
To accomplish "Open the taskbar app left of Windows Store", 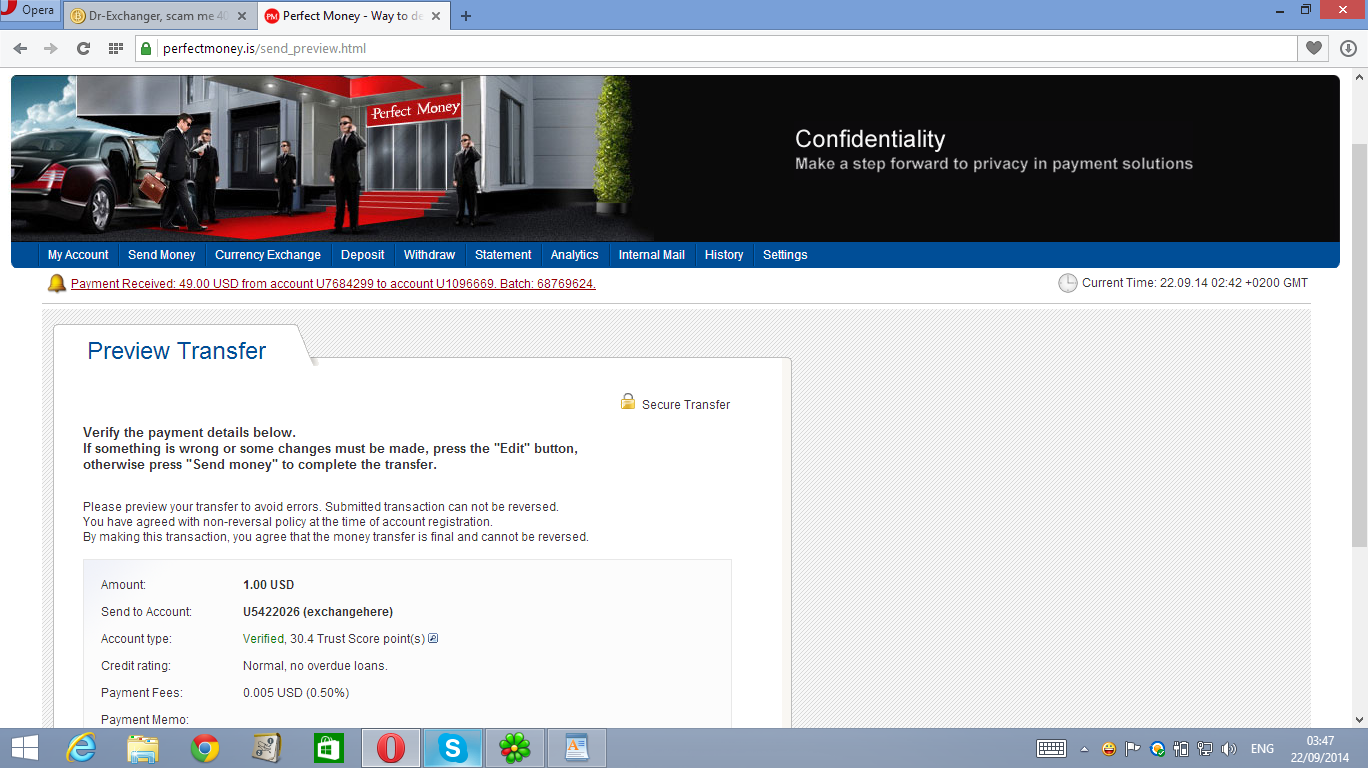I will [x=267, y=748].
